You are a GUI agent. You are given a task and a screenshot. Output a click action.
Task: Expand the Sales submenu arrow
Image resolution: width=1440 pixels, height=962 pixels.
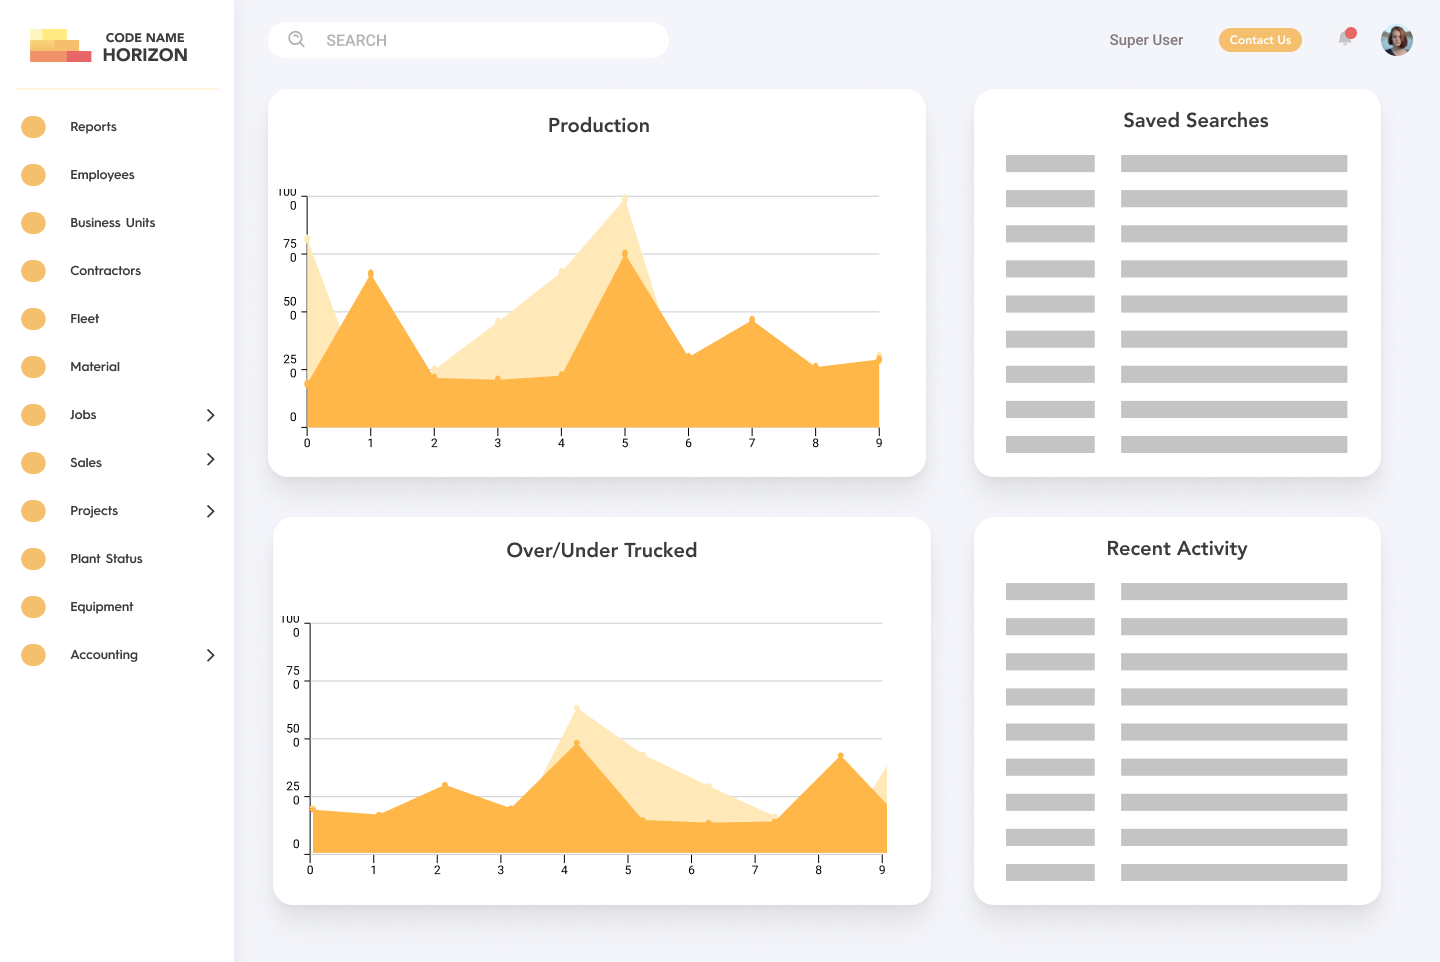click(x=210, y=460)
